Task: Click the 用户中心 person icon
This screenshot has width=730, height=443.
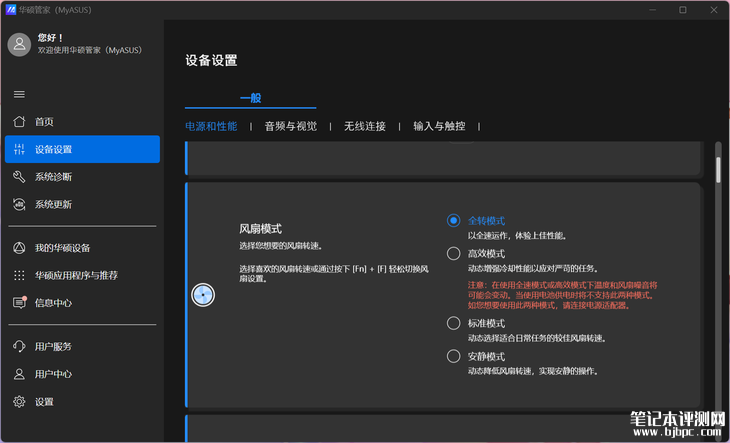Action: [19, 374]
